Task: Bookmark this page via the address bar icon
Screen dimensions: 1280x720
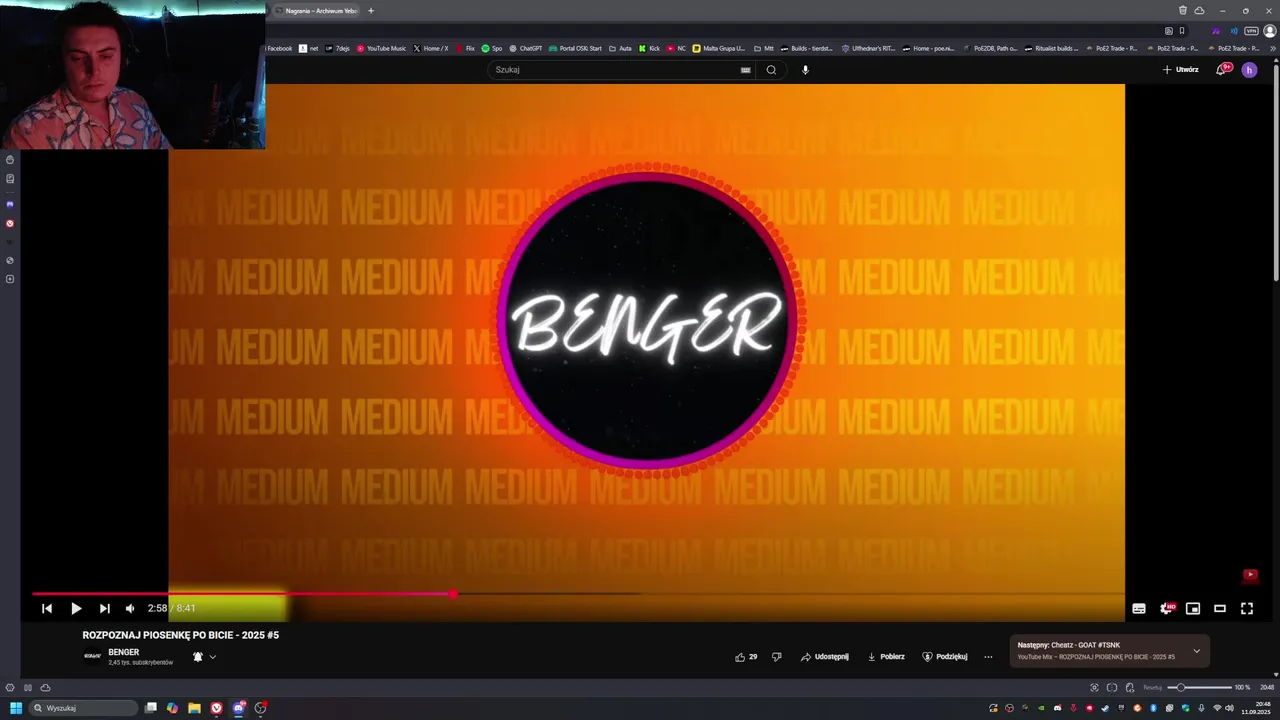Action: point(1182,31)
